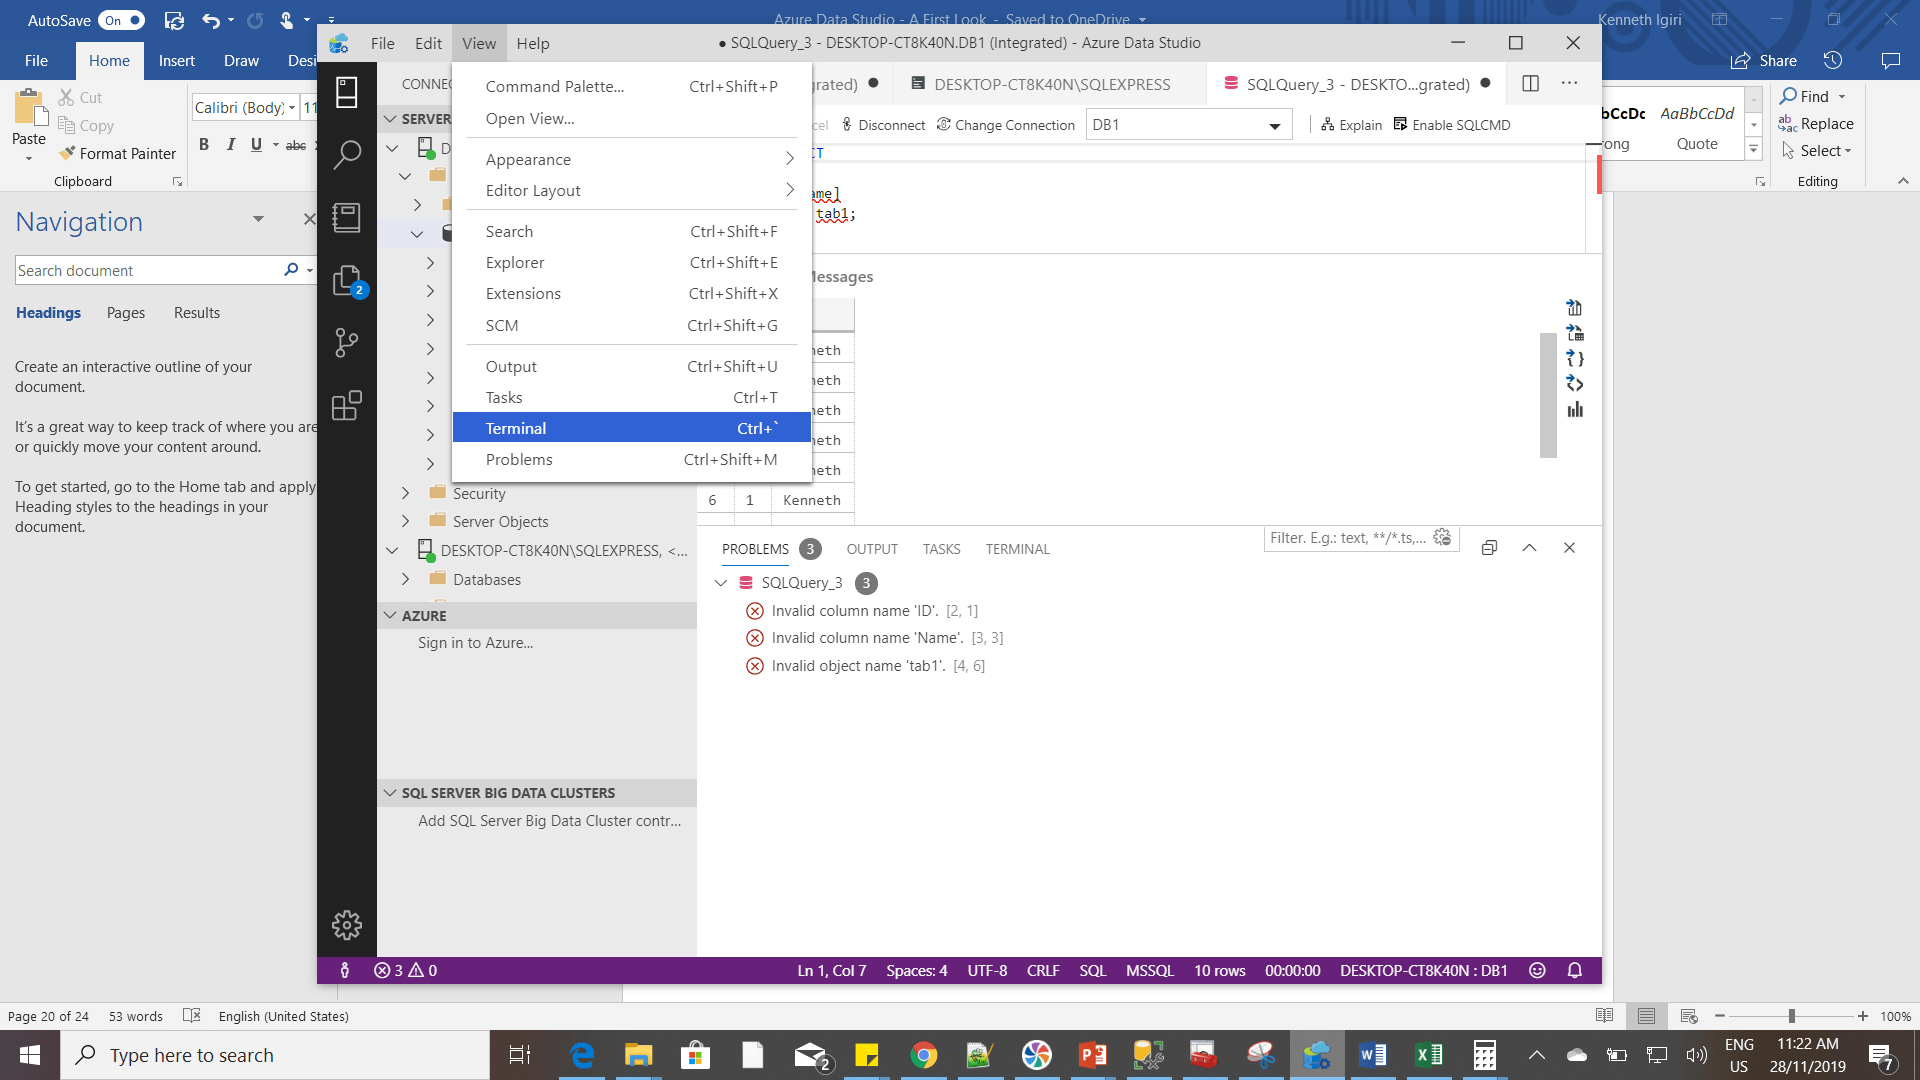
Task: Click Enable SQLCMD toggle button
Action: point(1452,125)
